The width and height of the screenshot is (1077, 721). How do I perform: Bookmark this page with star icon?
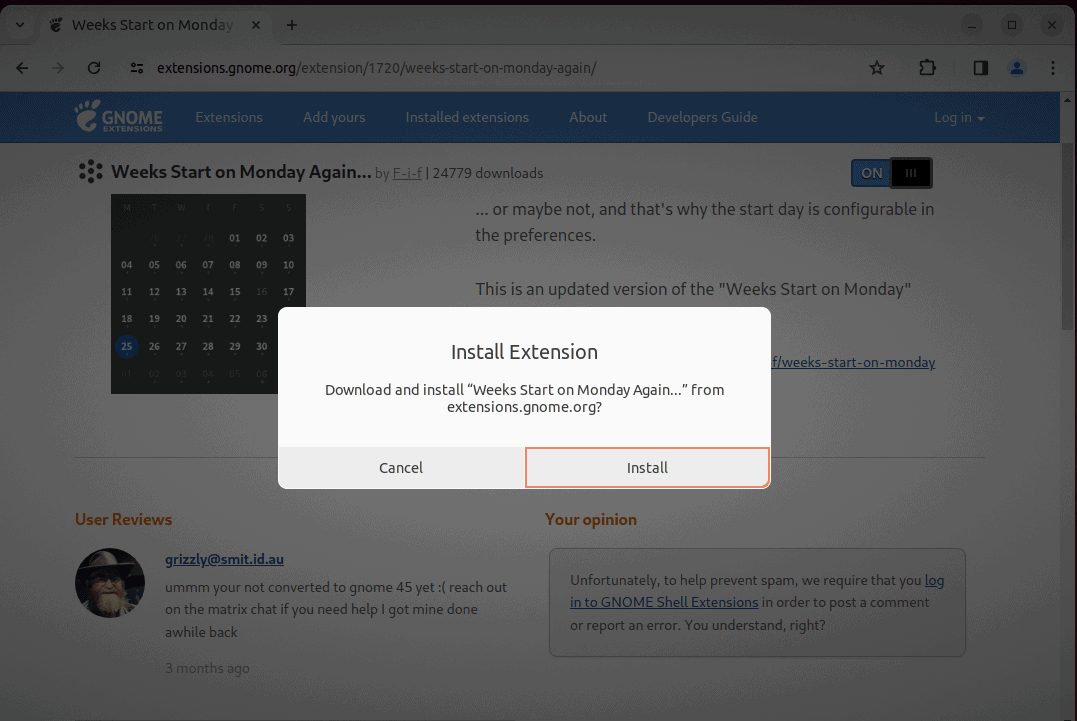(877, 68)
